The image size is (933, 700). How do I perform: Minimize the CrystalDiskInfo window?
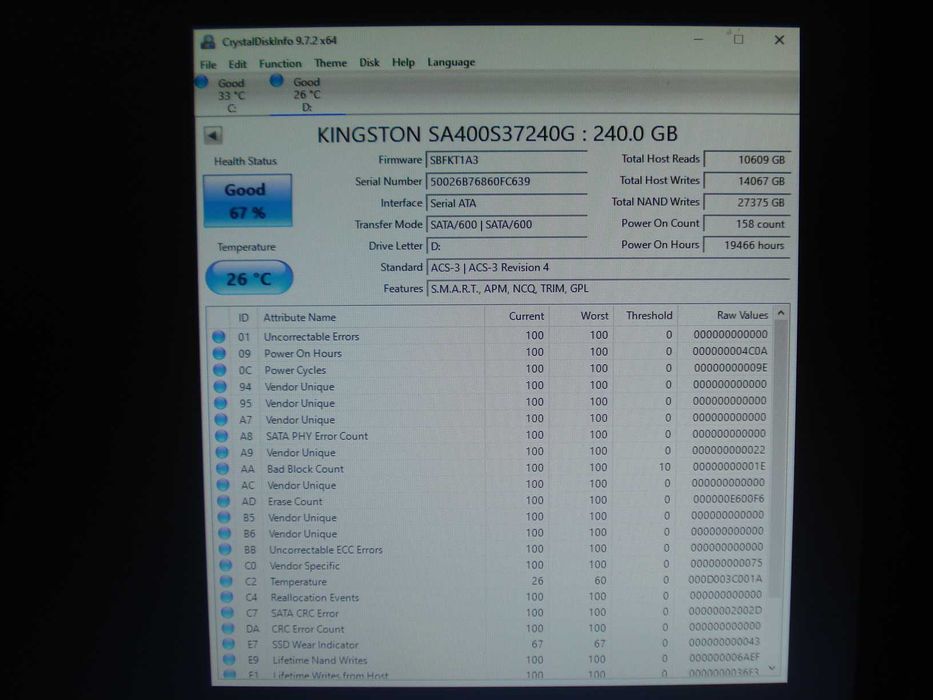pyautogui.click(x=699, y=40)
